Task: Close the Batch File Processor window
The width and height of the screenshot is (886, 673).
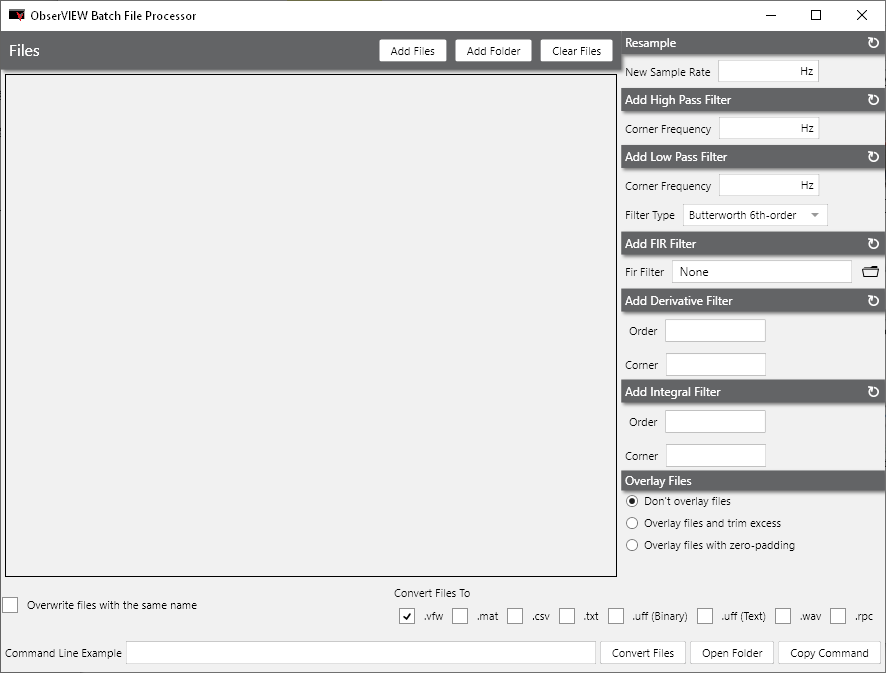Action: pos(862,15)
